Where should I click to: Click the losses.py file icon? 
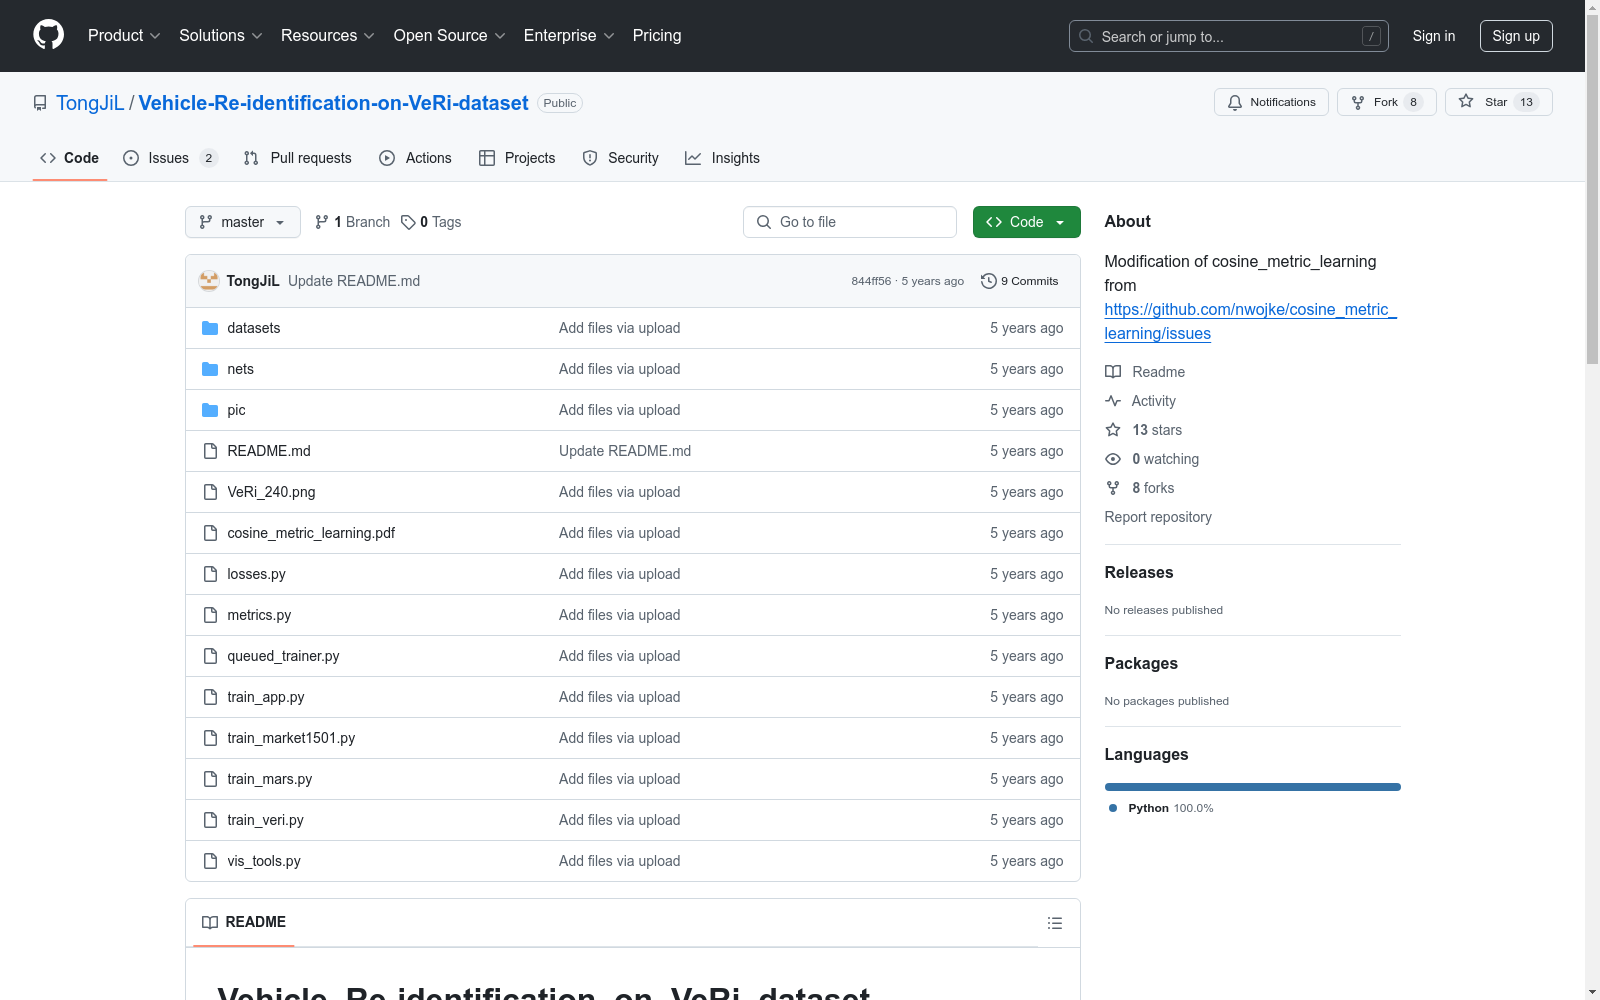(210, 574)
